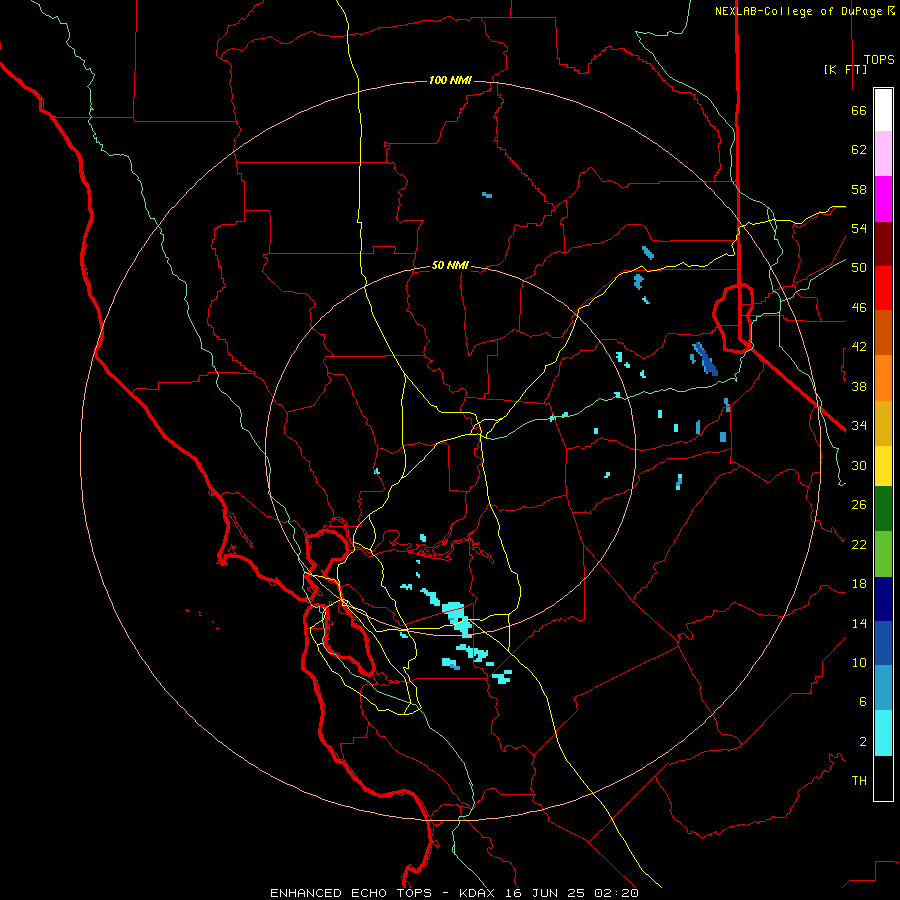Screen dimensions: 900x900
Task: Click the dark orange legend swatch
Action: 883,332
